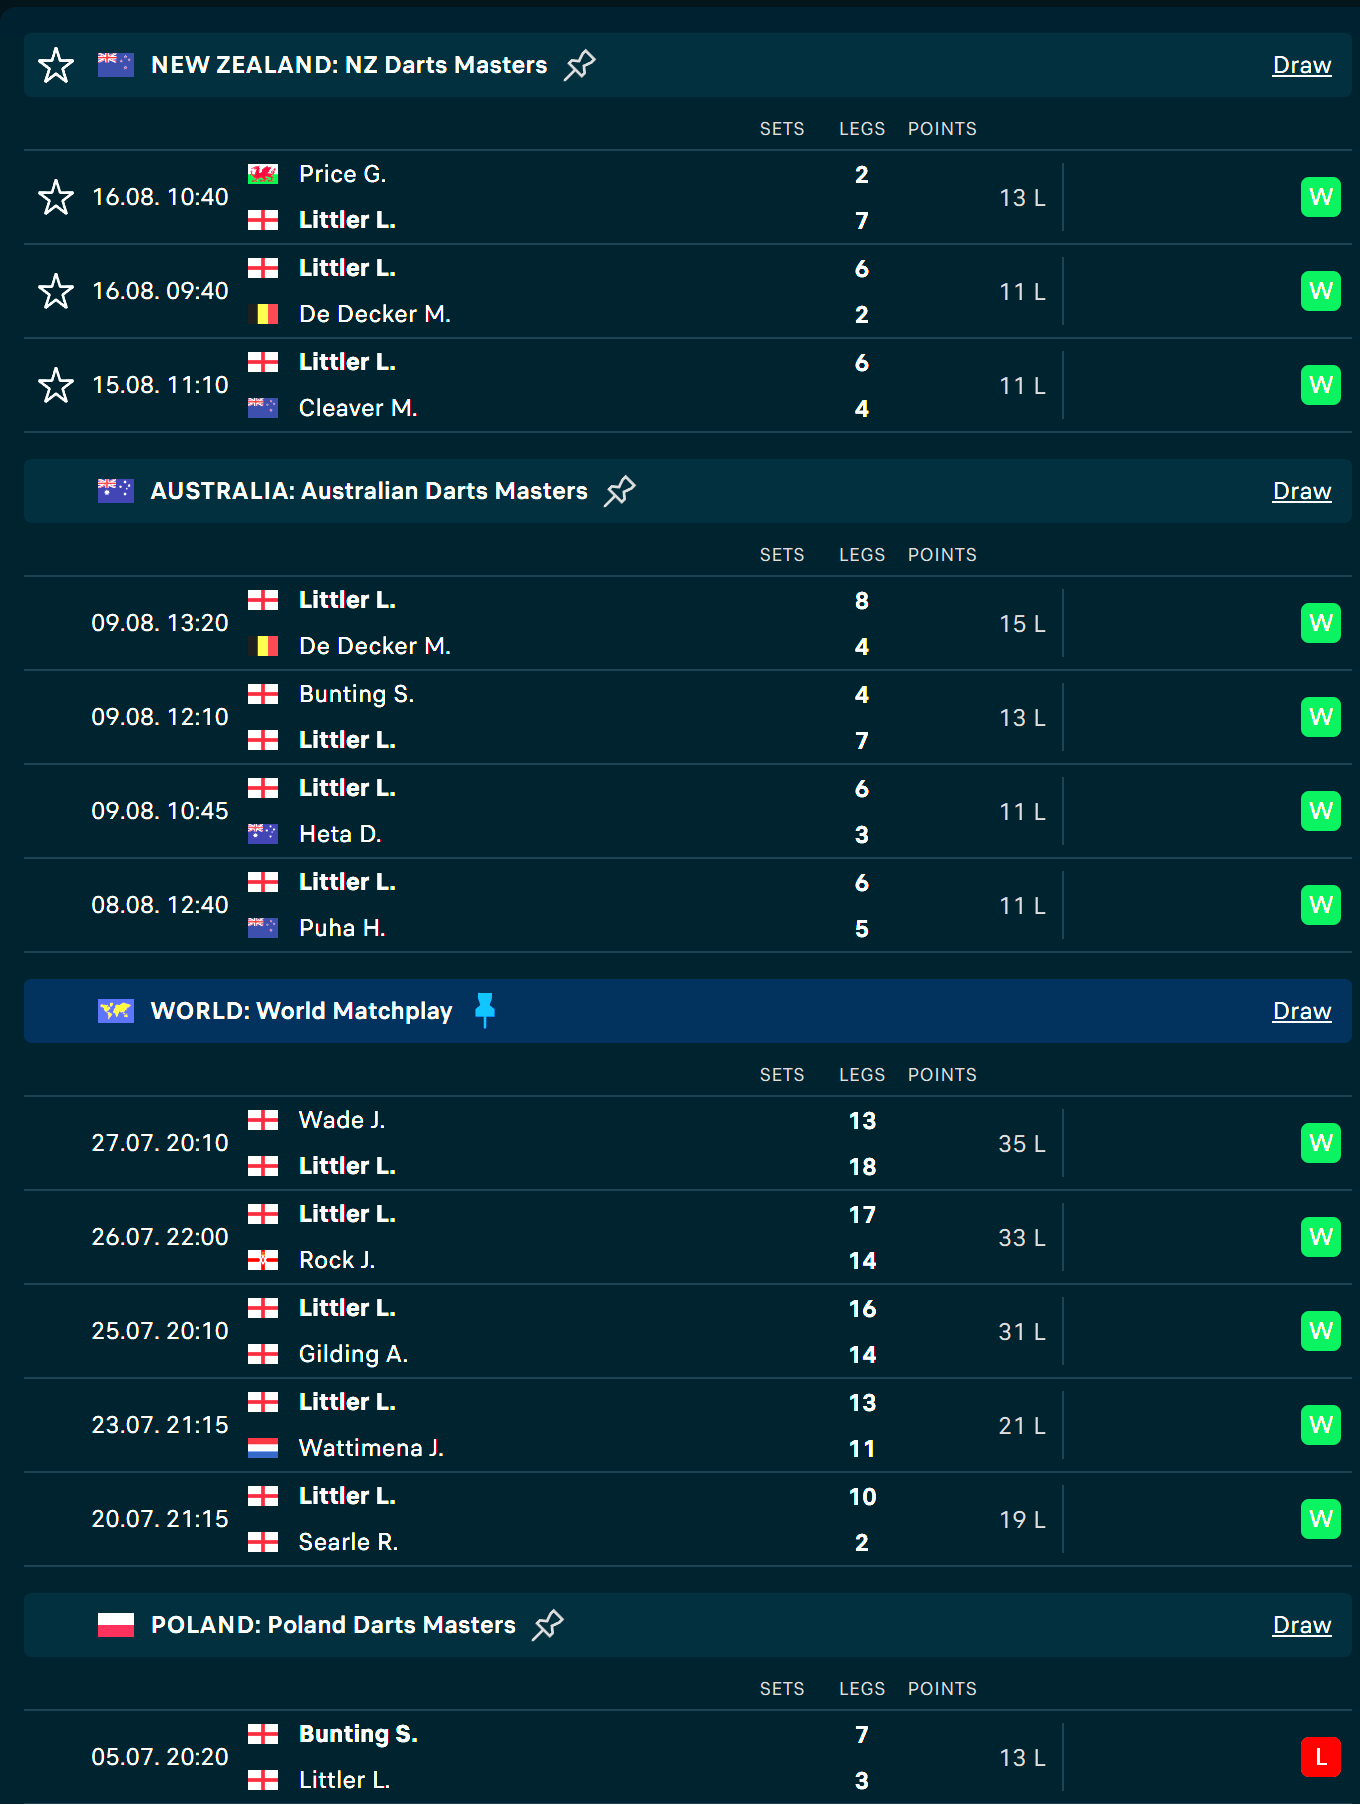Click W badge for Wade J. match
This screenshot has width=1360, height=1804.
pos(1320,1143)
